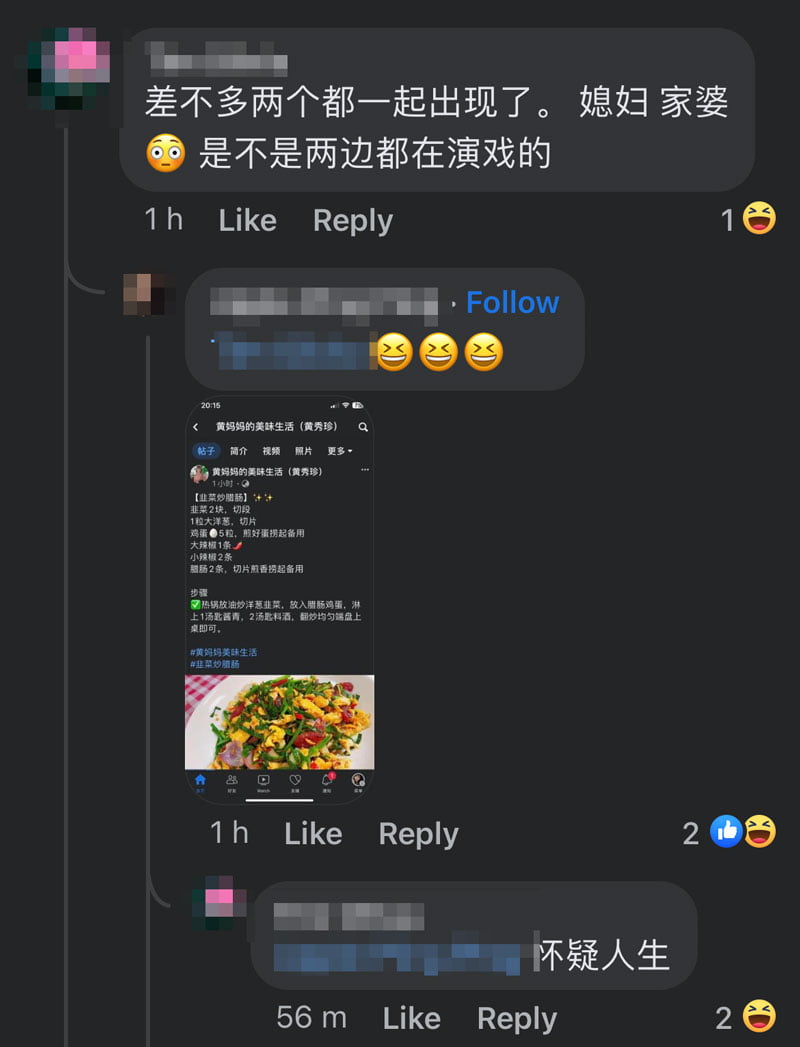Open the Haha reaction on the 56 m comment
Image resolution: width=800 pixels, height=1047 pixels.
coord(759,1016)
